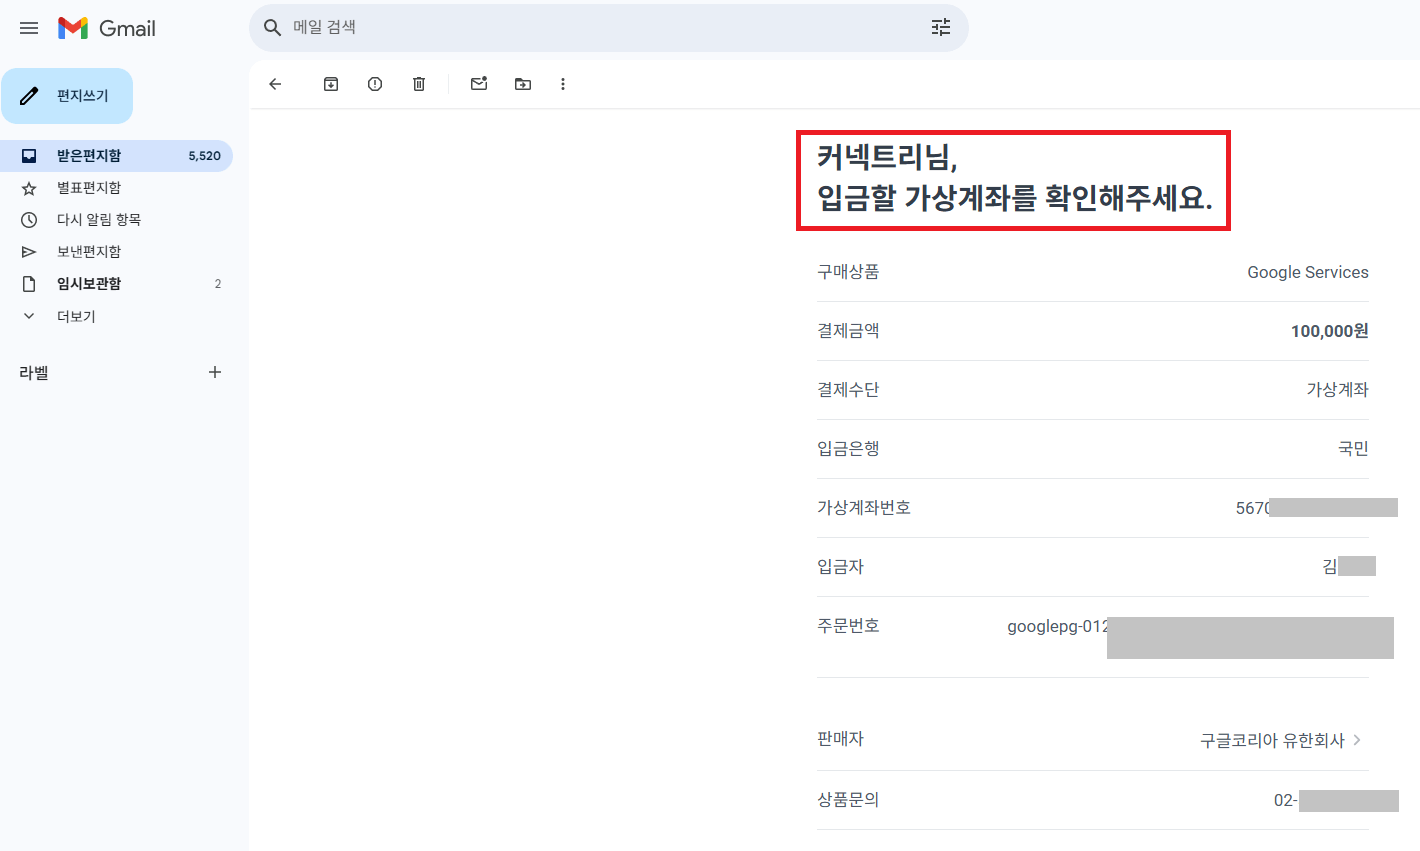Select the 100,000원 payment amount text
Screen dimensions: 1420x851
[x=1329, y=331]
